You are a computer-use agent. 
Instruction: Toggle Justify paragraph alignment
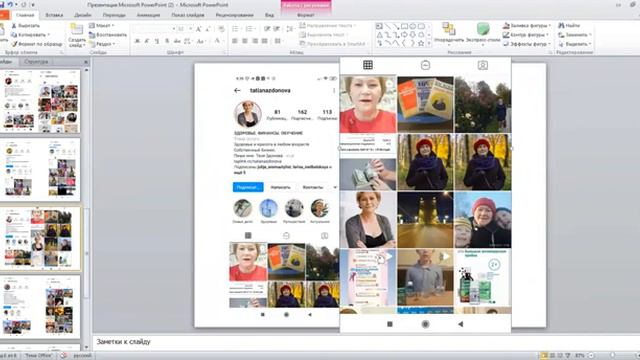point(265,41)
